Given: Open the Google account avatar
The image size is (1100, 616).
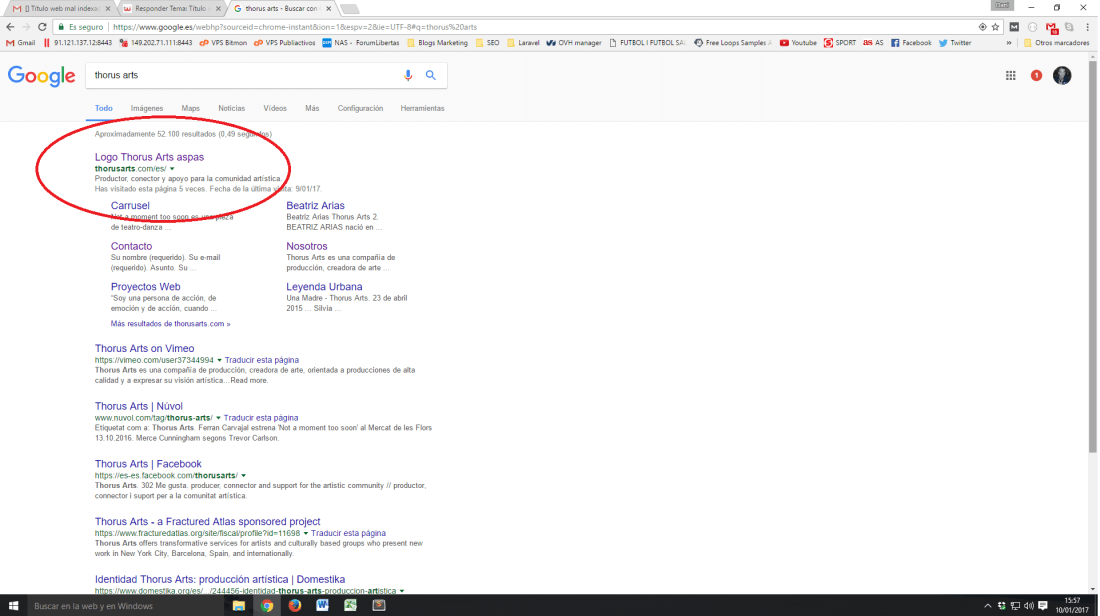Looking at the screenshot, I should pyautogui.click(x=1062, y=75).
